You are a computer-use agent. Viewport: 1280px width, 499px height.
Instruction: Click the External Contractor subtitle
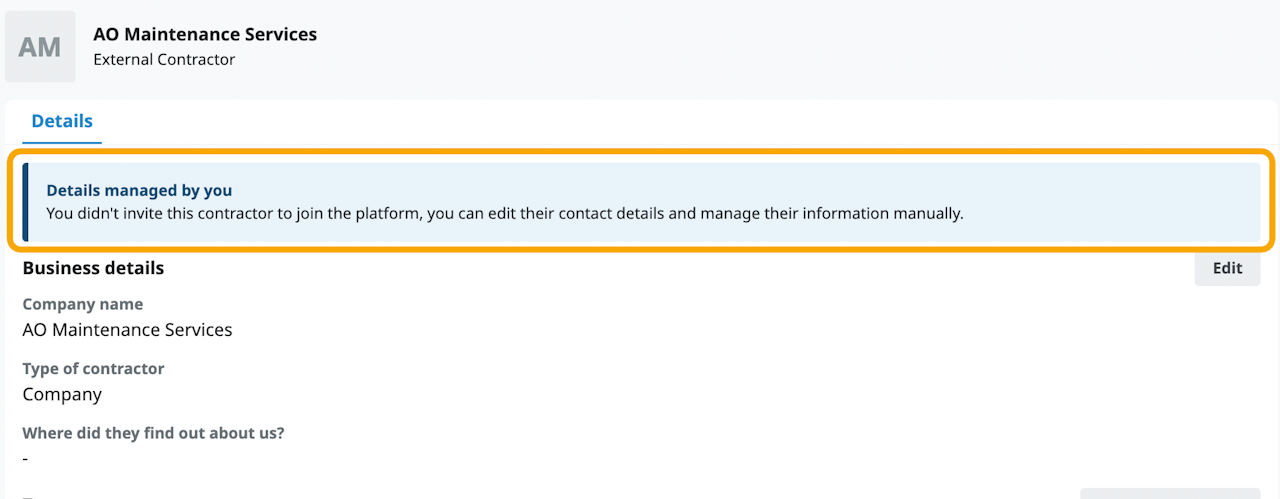tap(164, 59)
